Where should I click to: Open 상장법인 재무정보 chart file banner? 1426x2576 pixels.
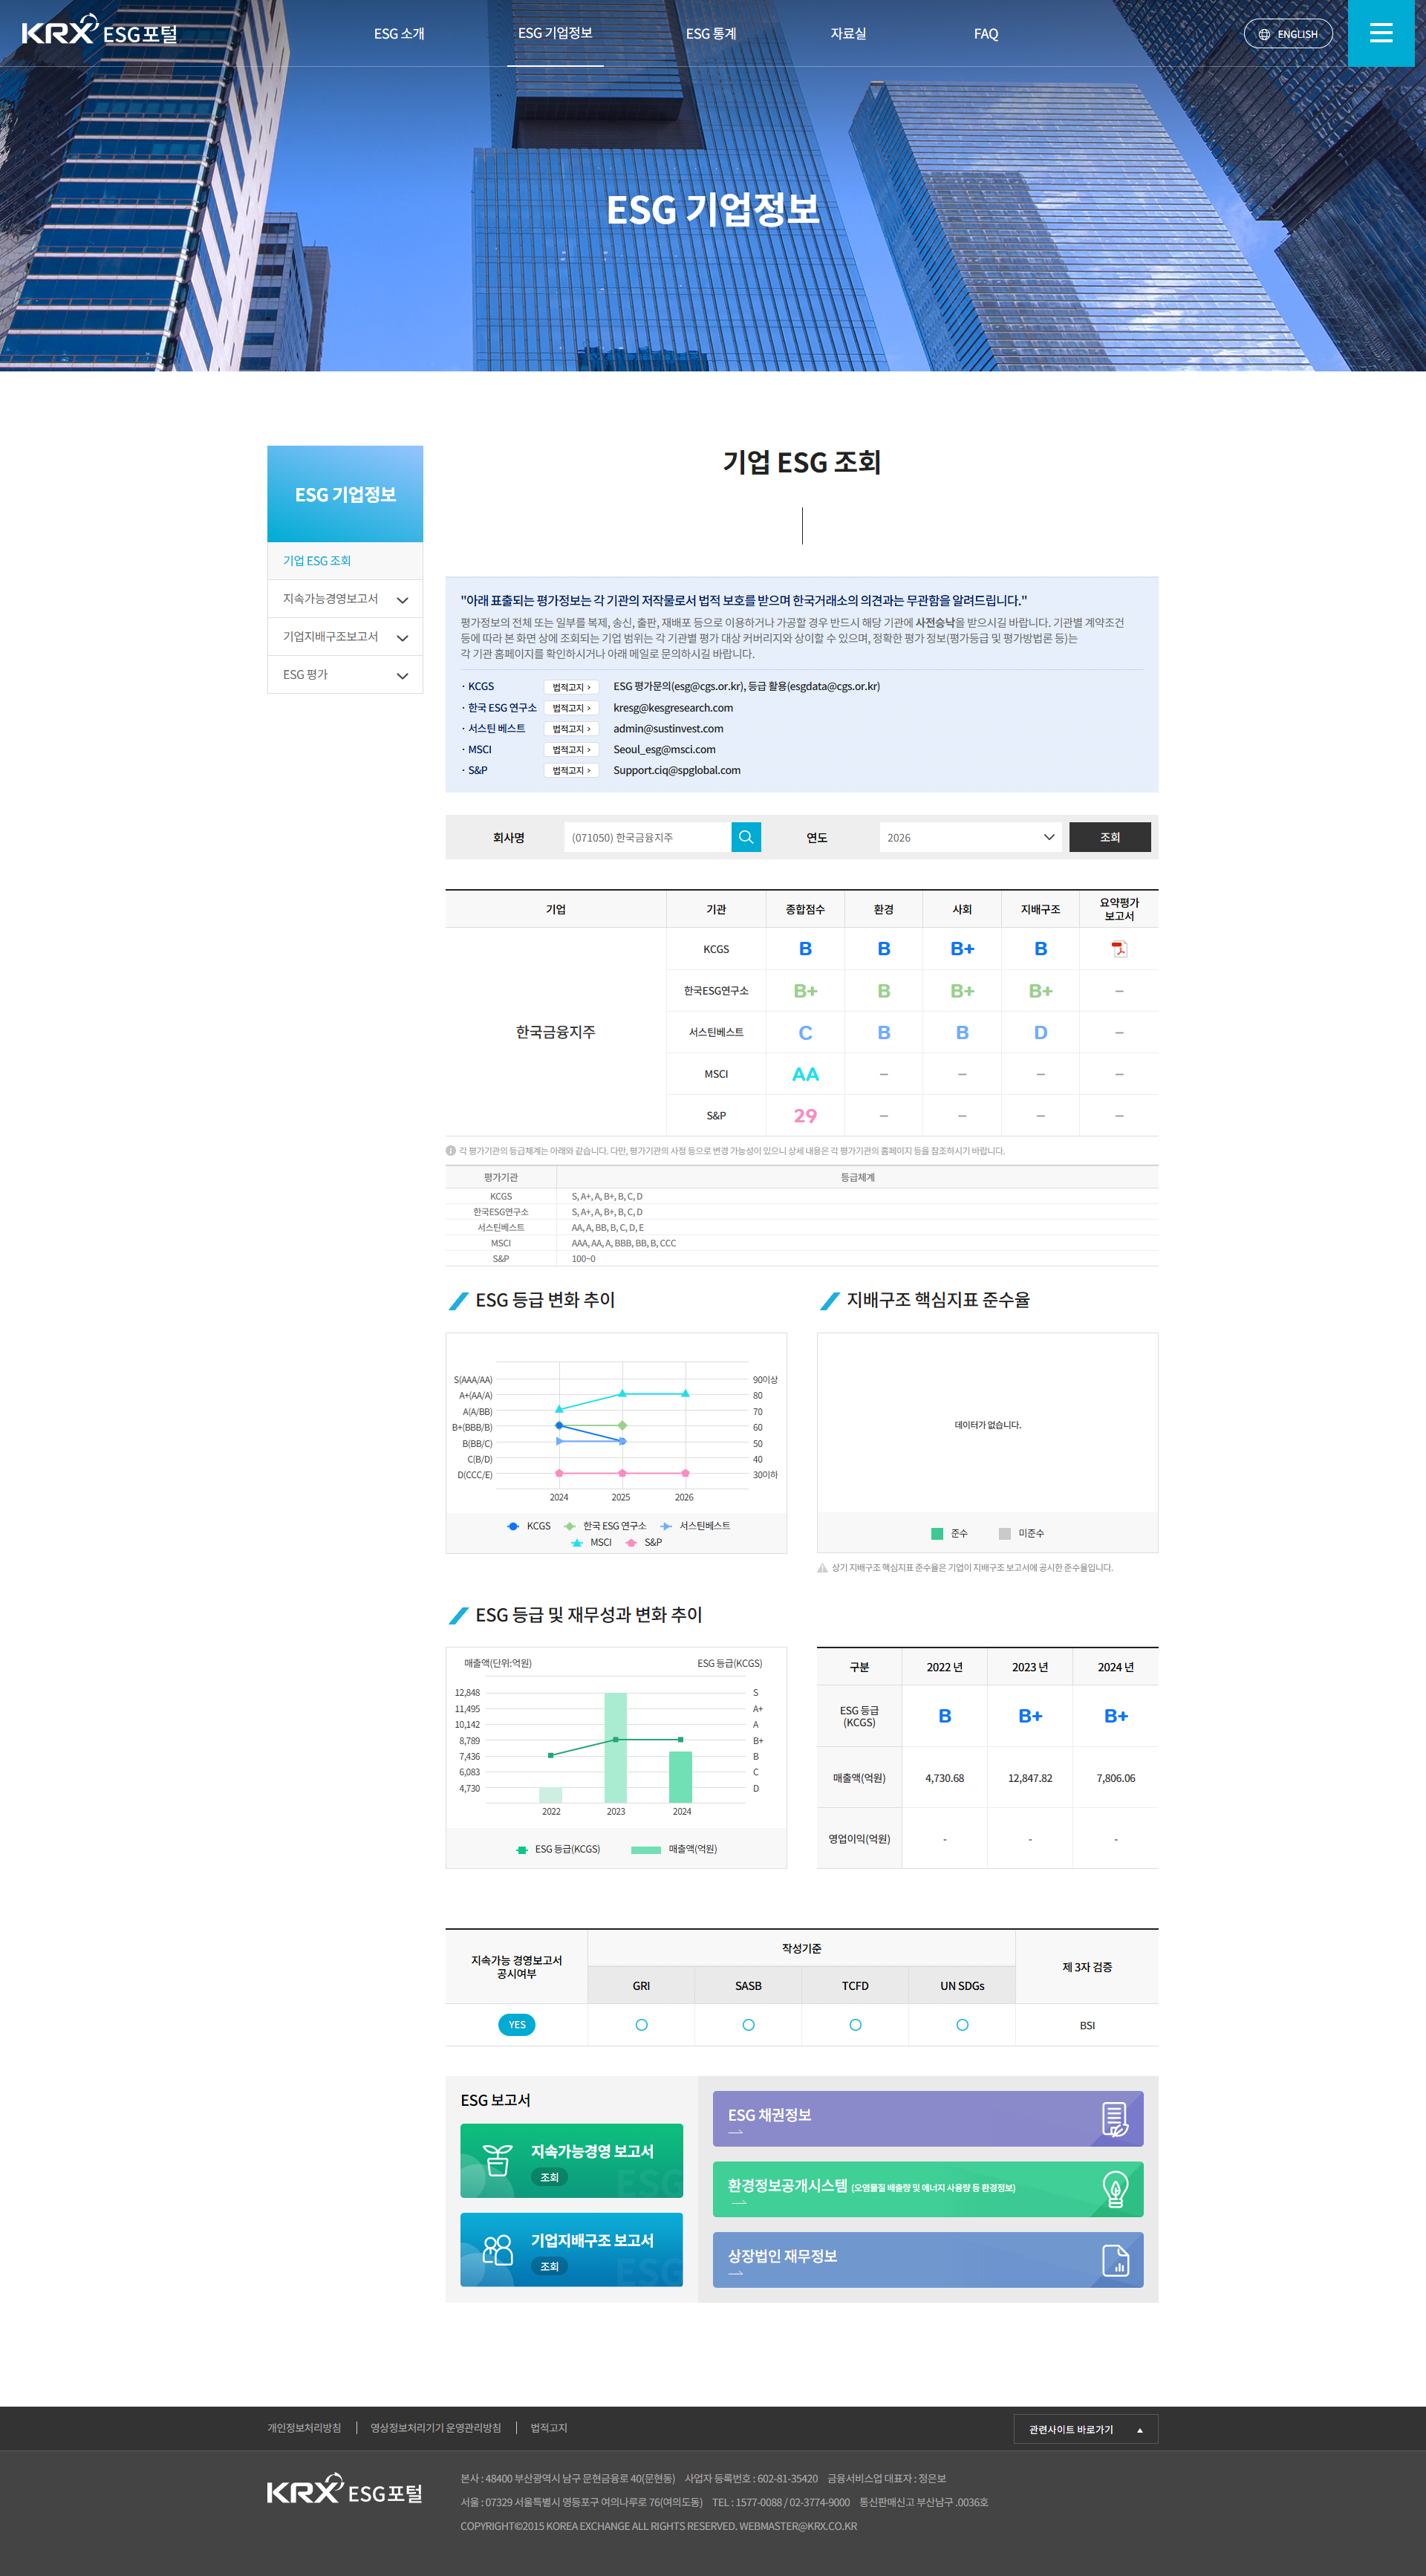927,2259
